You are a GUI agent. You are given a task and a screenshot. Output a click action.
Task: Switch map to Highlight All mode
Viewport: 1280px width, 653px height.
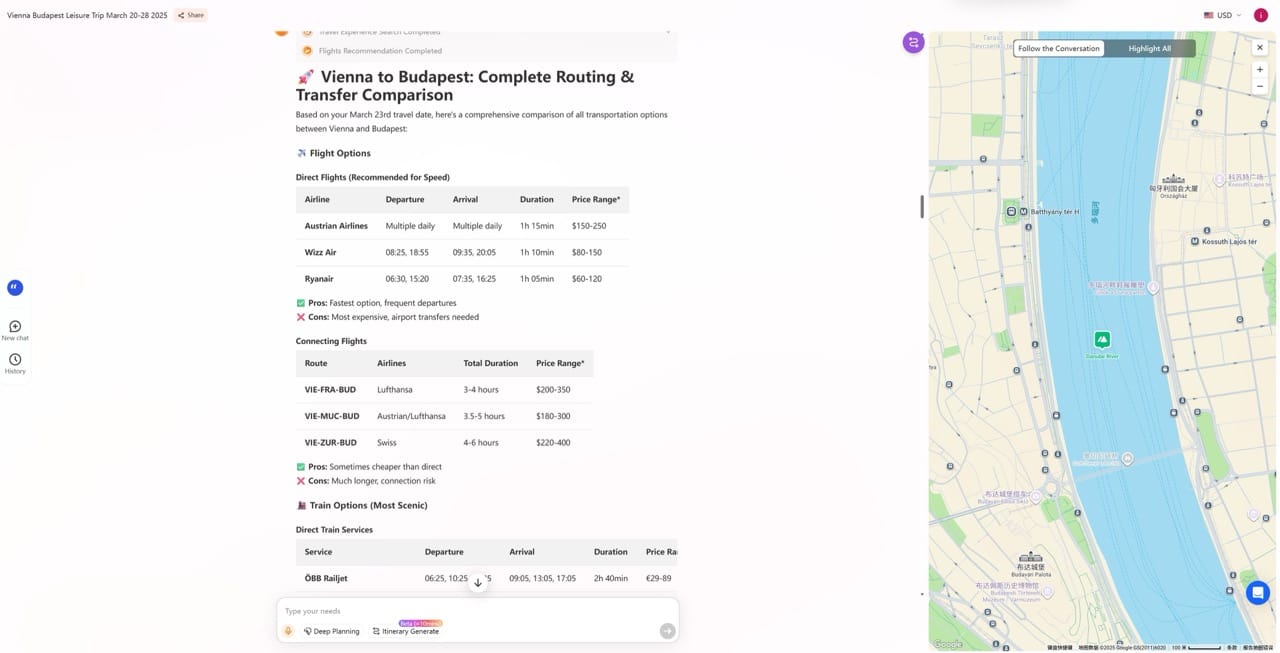(1149, 48)
